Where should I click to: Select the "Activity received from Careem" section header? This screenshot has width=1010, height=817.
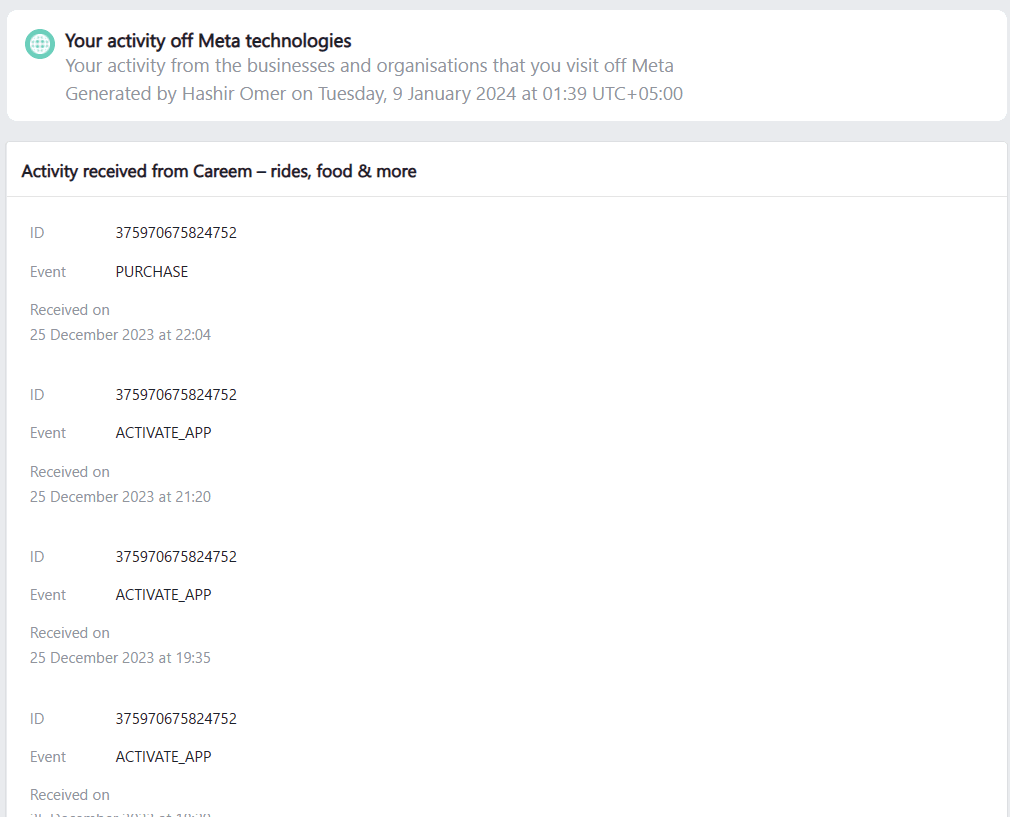point(219,171)
